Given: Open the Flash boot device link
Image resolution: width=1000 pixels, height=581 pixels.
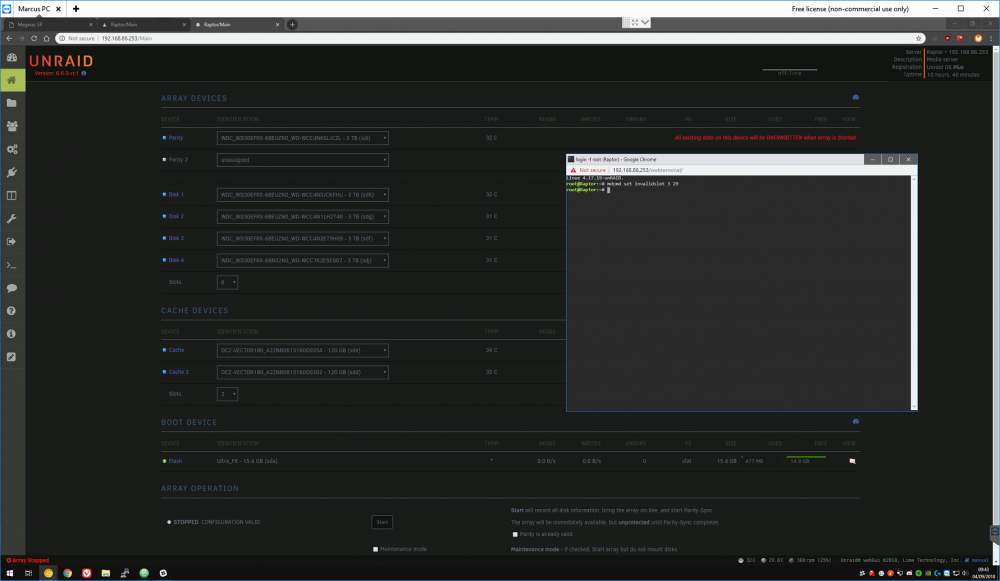Looking at the screenshot, I should pos(175,461).
